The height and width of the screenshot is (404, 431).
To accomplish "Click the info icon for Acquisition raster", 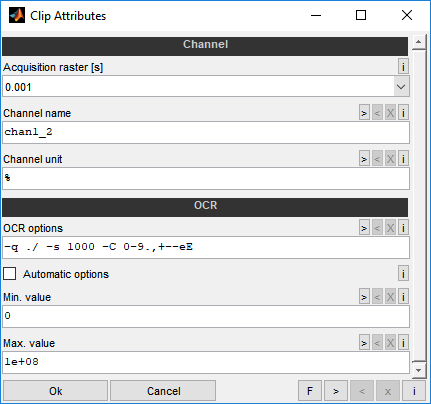I will pyautogui.click(x=403, y=67).
